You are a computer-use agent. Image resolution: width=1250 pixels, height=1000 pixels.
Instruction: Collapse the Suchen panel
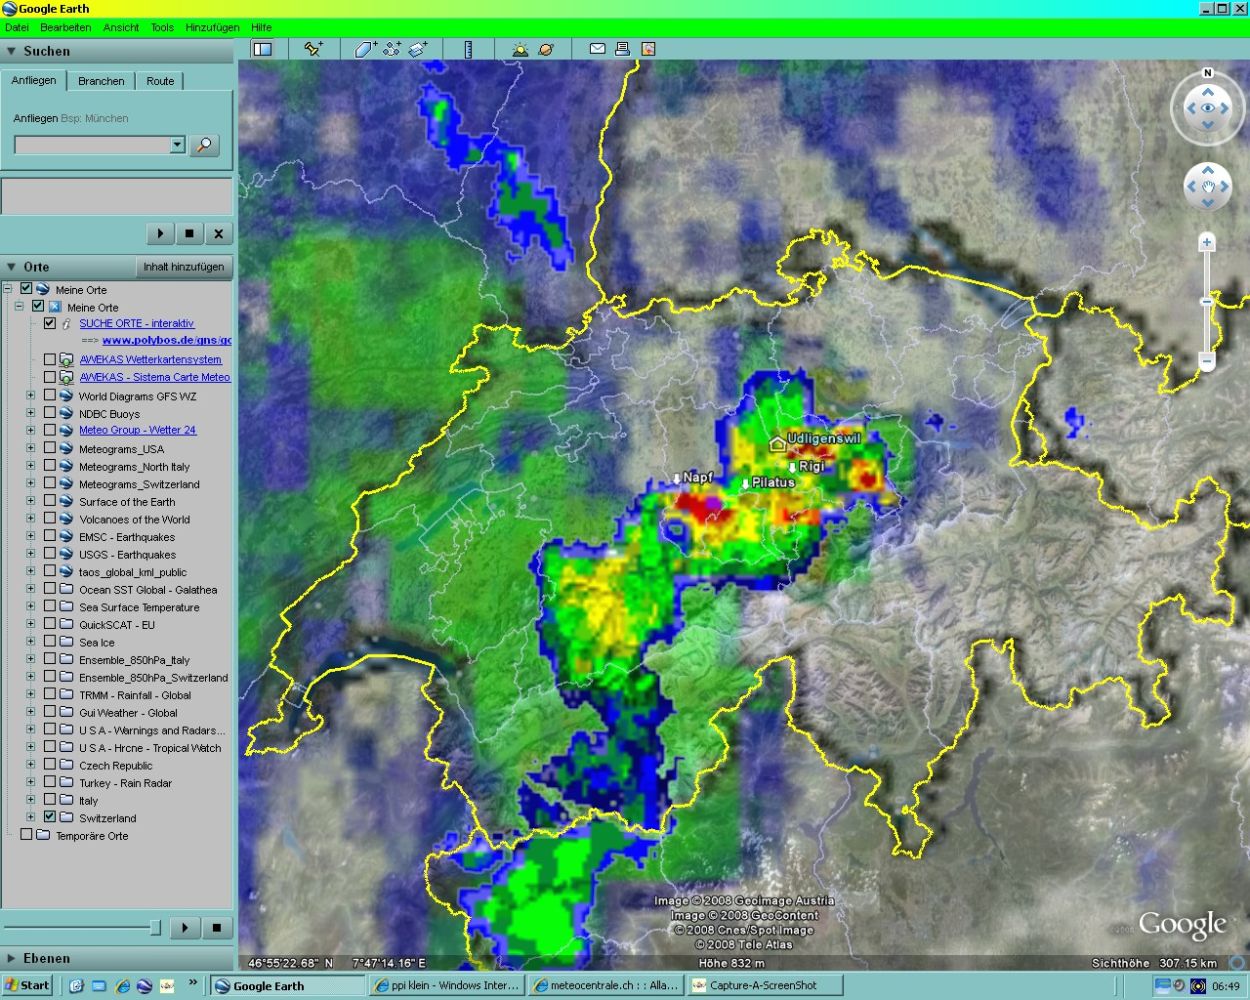point(11,51)
